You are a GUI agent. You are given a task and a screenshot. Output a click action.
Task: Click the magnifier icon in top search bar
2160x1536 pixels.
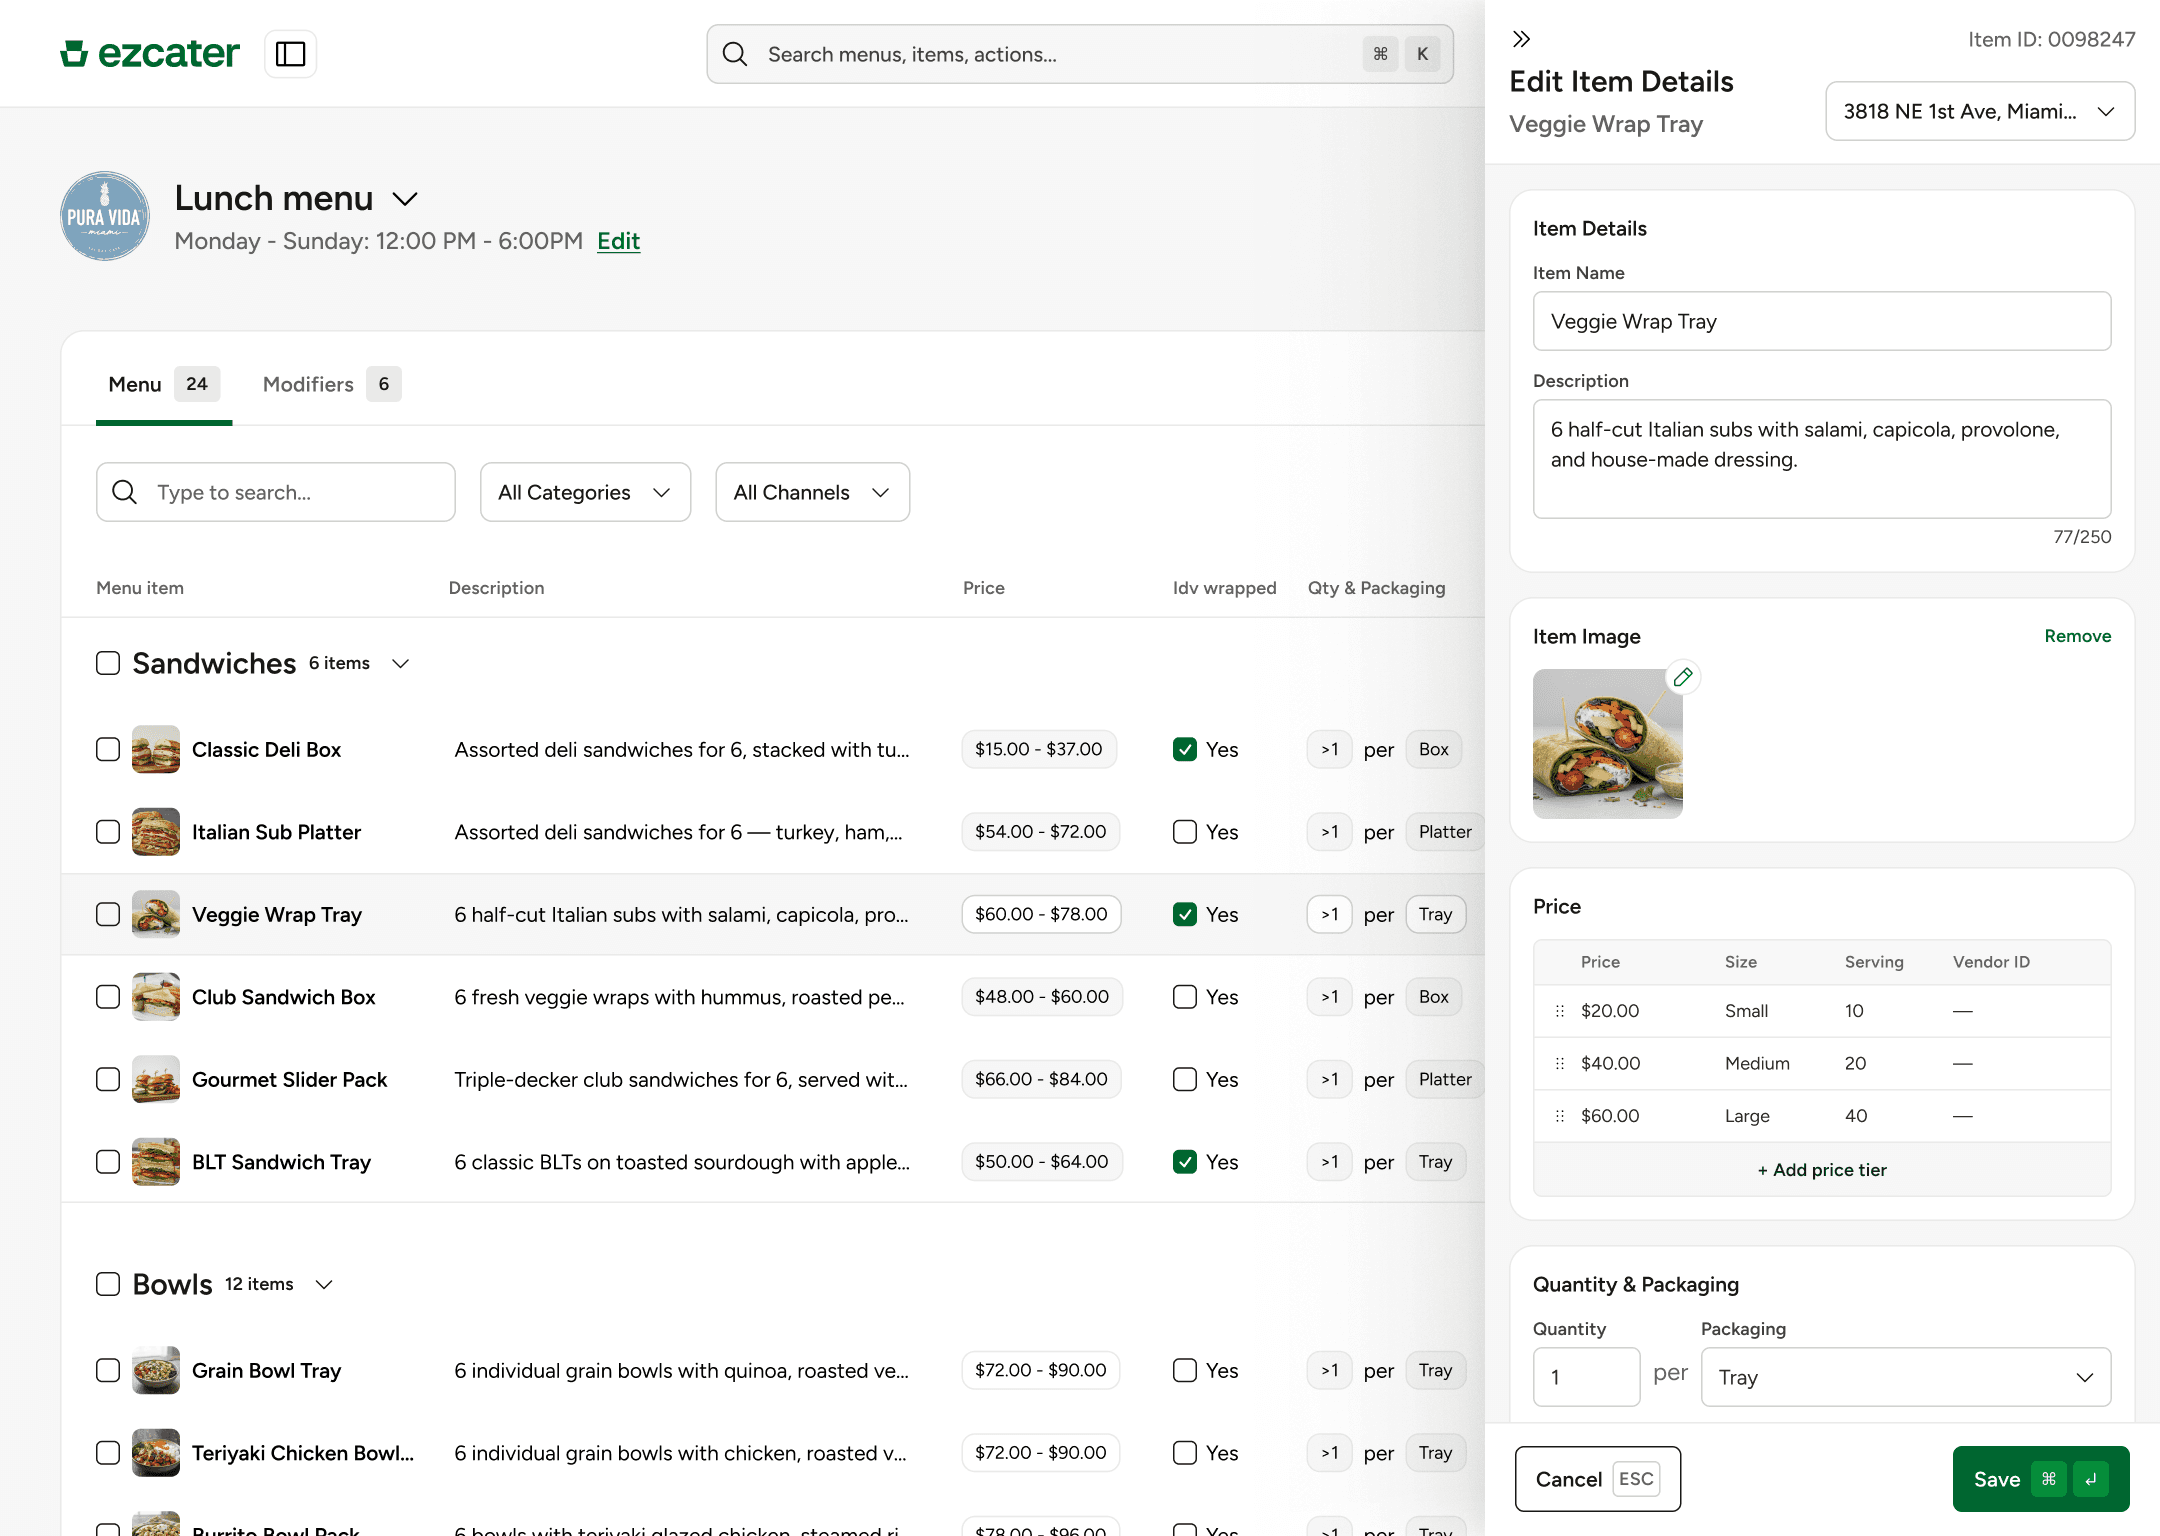coord(735,53)
